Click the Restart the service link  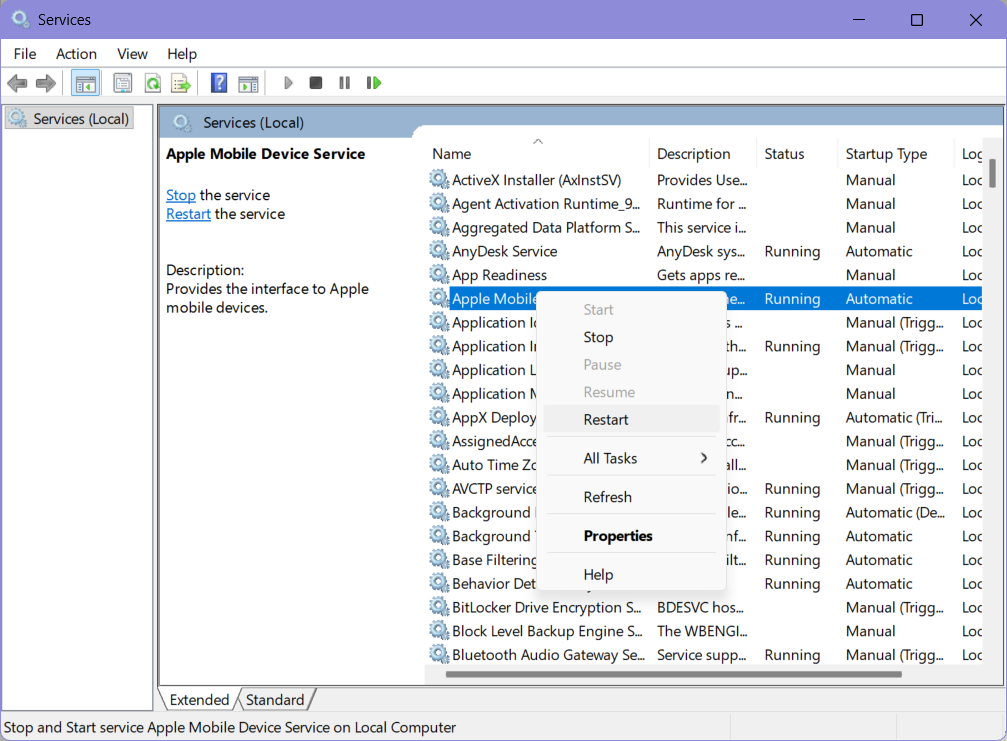click(188, 214)
